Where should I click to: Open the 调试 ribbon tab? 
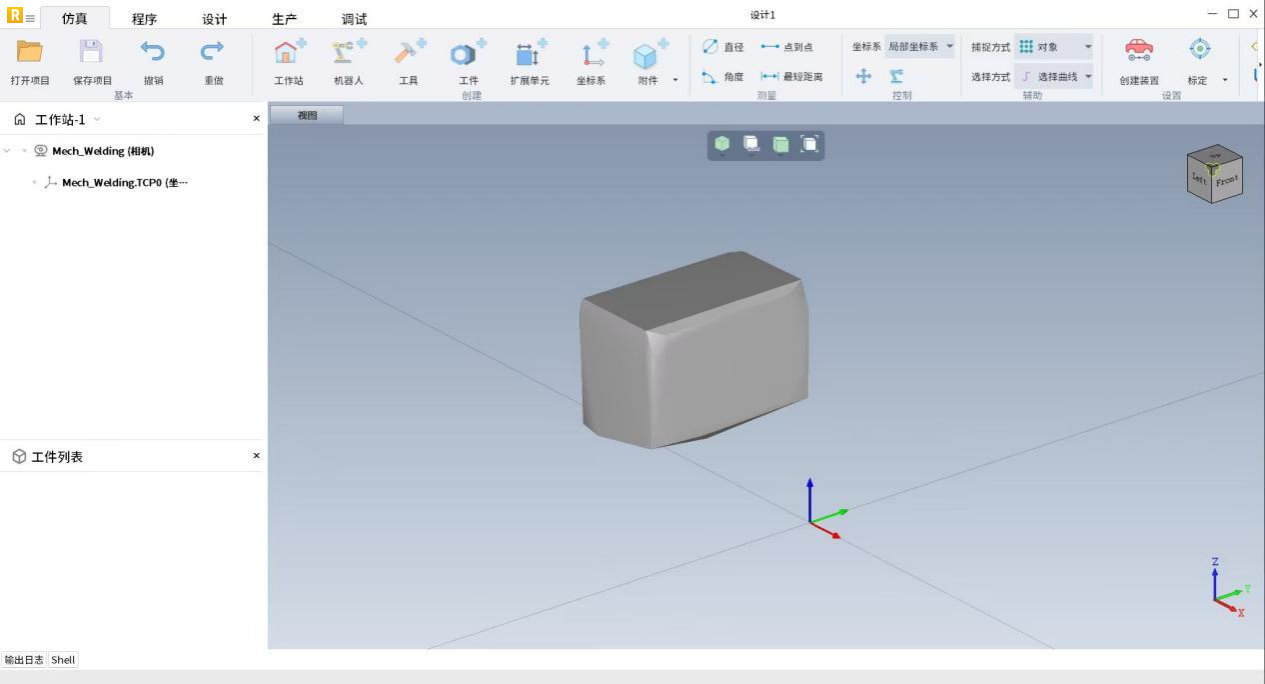[354, 19]
